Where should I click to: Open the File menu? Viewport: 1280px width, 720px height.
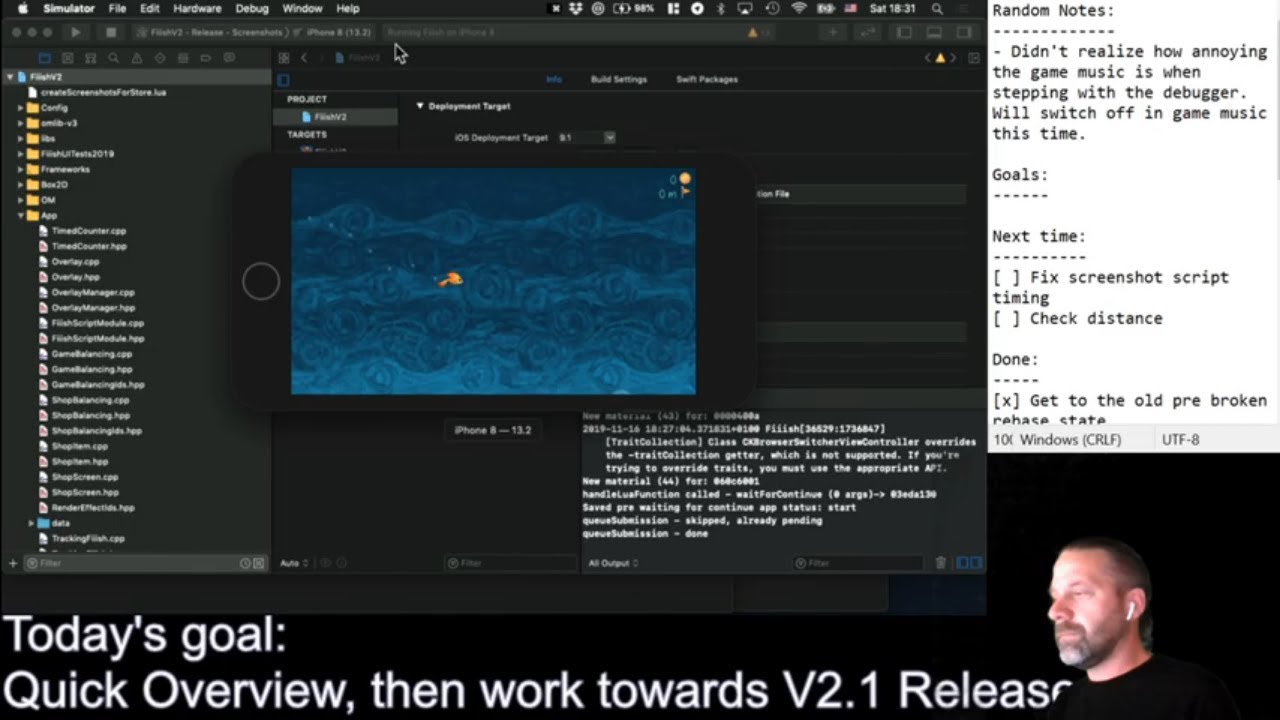pos(117,8)
